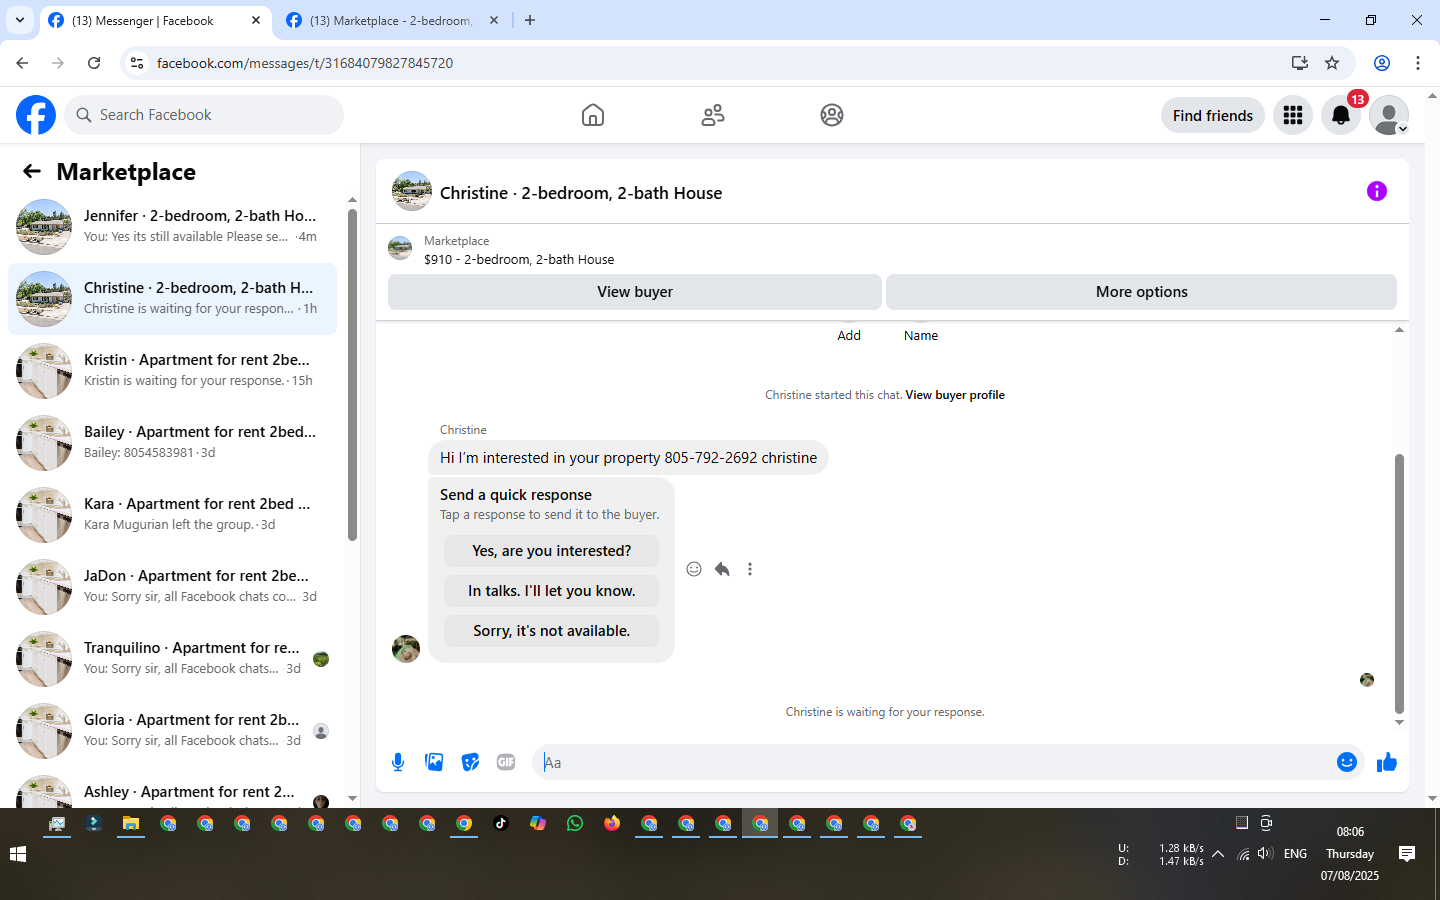
Task: Open TikTok from the taskbar
Action: 501,824
